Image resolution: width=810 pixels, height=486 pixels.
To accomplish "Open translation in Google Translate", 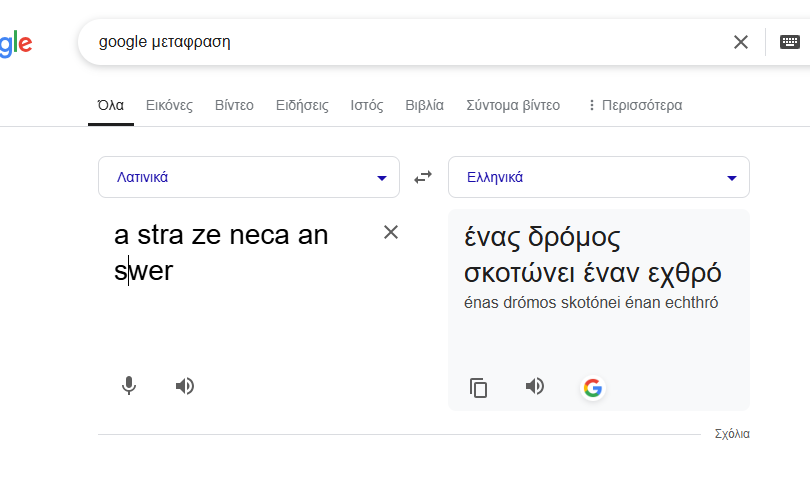I will click(593, 388).
